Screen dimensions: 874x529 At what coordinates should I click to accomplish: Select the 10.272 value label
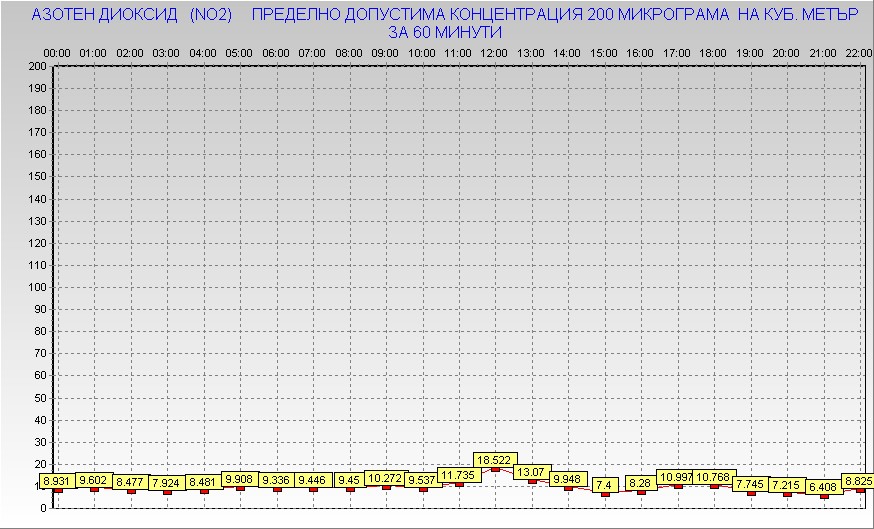pyautogui.click(x=386, y=478)
